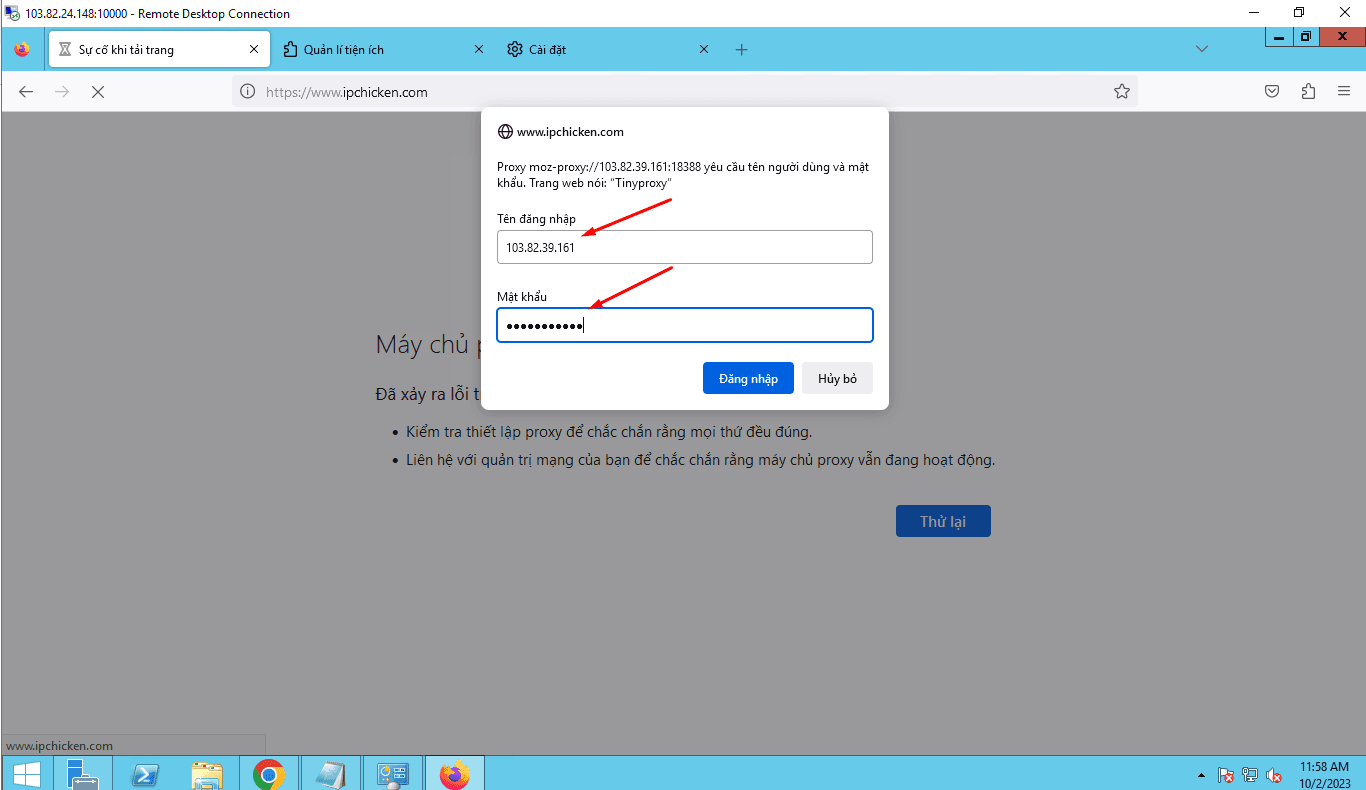Focus the Mật khẩu password field
The image size is (1366, 790).
click(685, 325)
